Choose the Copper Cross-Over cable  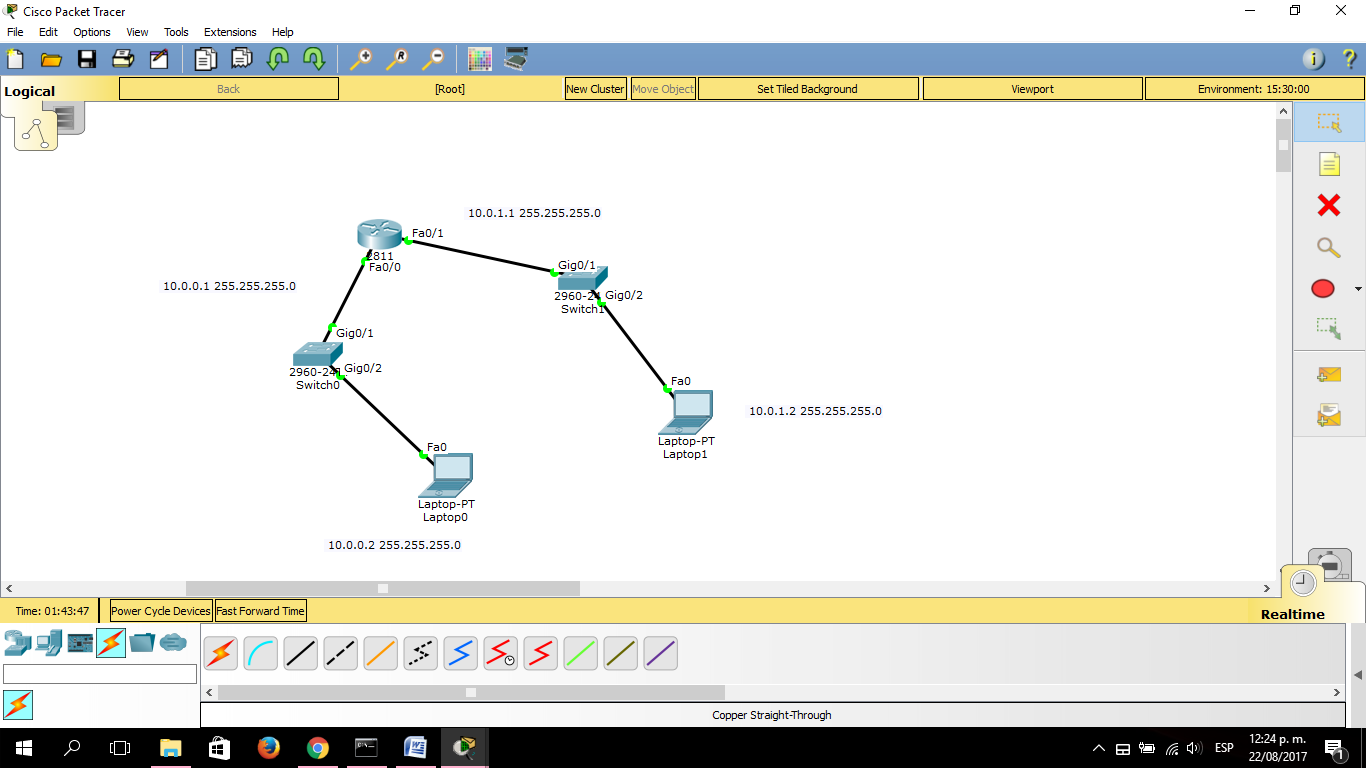pos(340,653)
